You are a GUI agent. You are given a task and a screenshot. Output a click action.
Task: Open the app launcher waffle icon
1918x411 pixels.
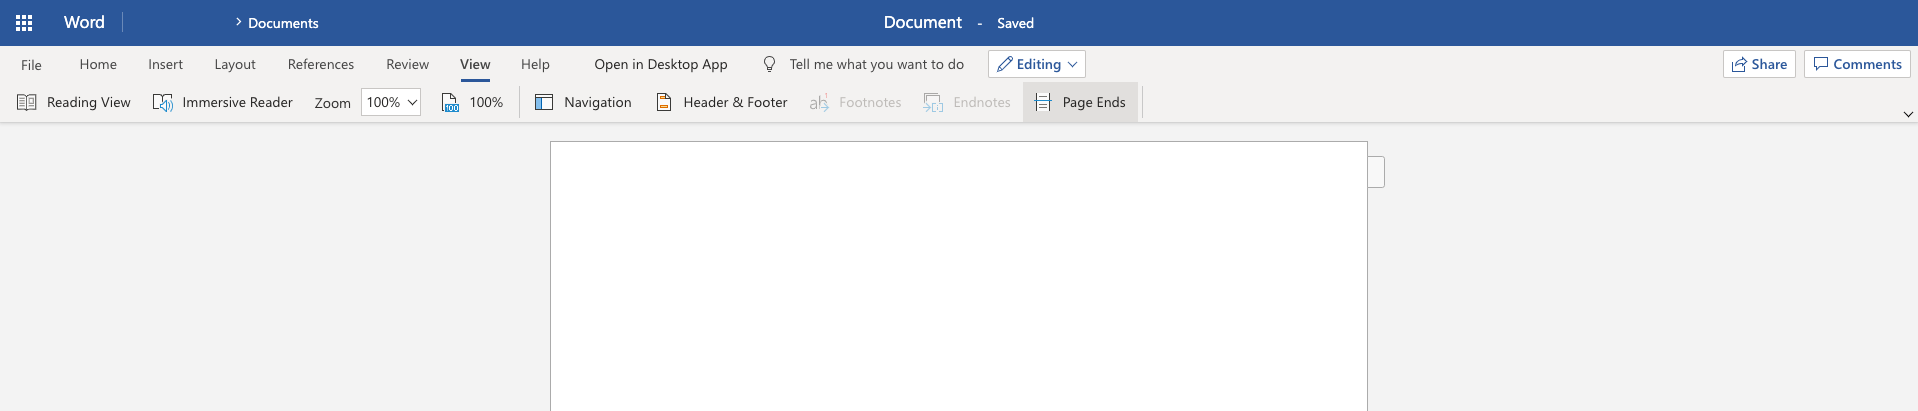click(x=24, y=23)
